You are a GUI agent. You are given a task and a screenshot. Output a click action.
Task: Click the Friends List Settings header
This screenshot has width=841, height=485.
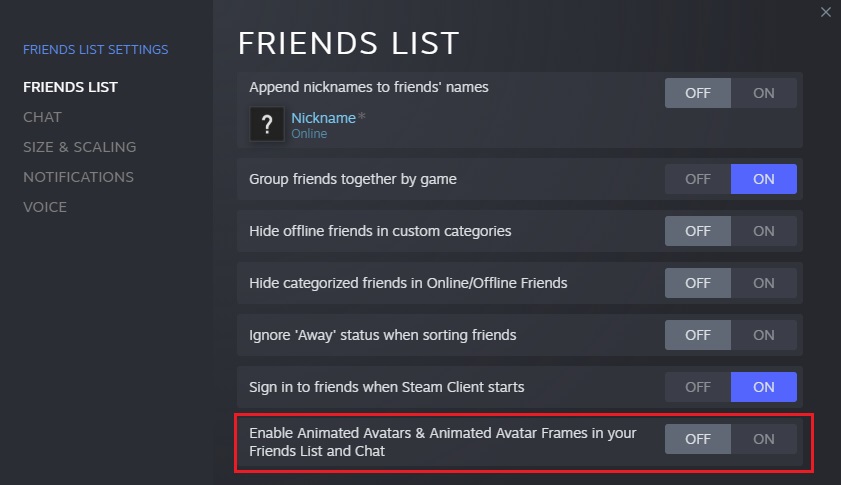click(95, 49)
